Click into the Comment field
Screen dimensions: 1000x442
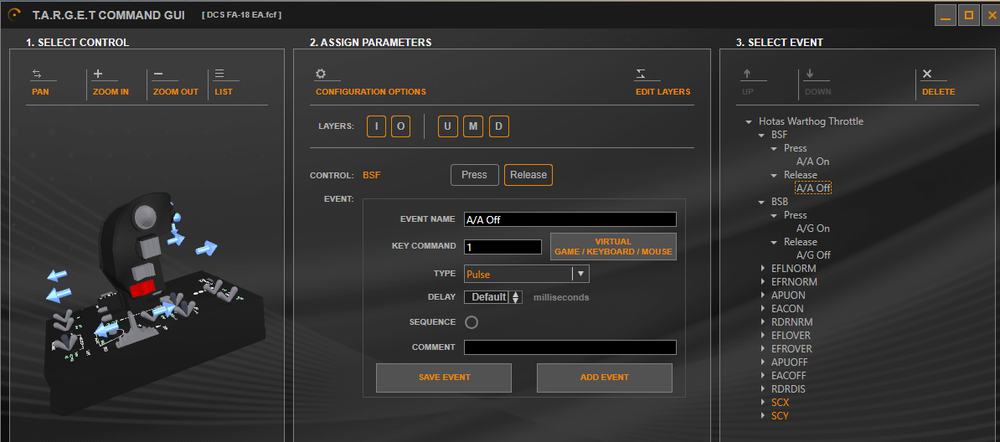point(570,348)
